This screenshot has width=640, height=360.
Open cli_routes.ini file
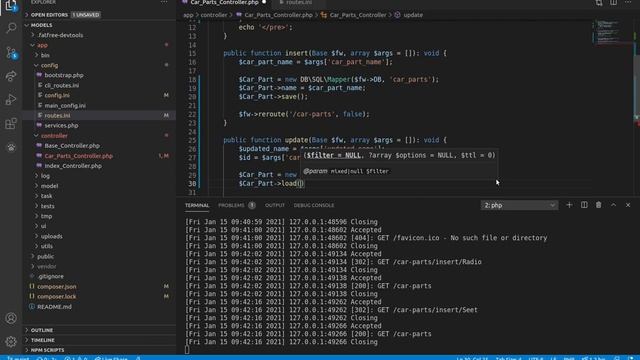(62, 85)
